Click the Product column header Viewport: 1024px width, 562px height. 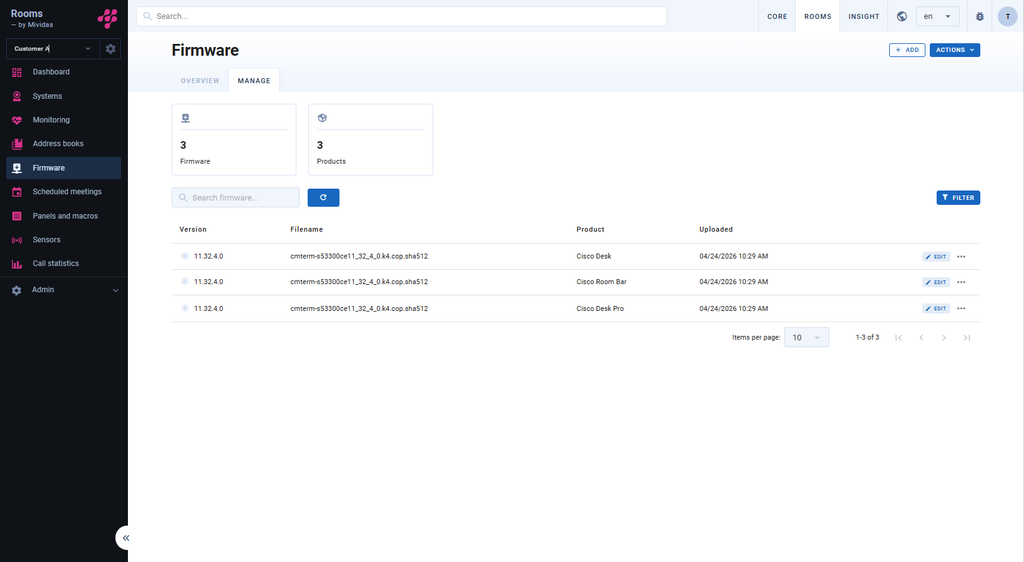[x=590, y=230]
